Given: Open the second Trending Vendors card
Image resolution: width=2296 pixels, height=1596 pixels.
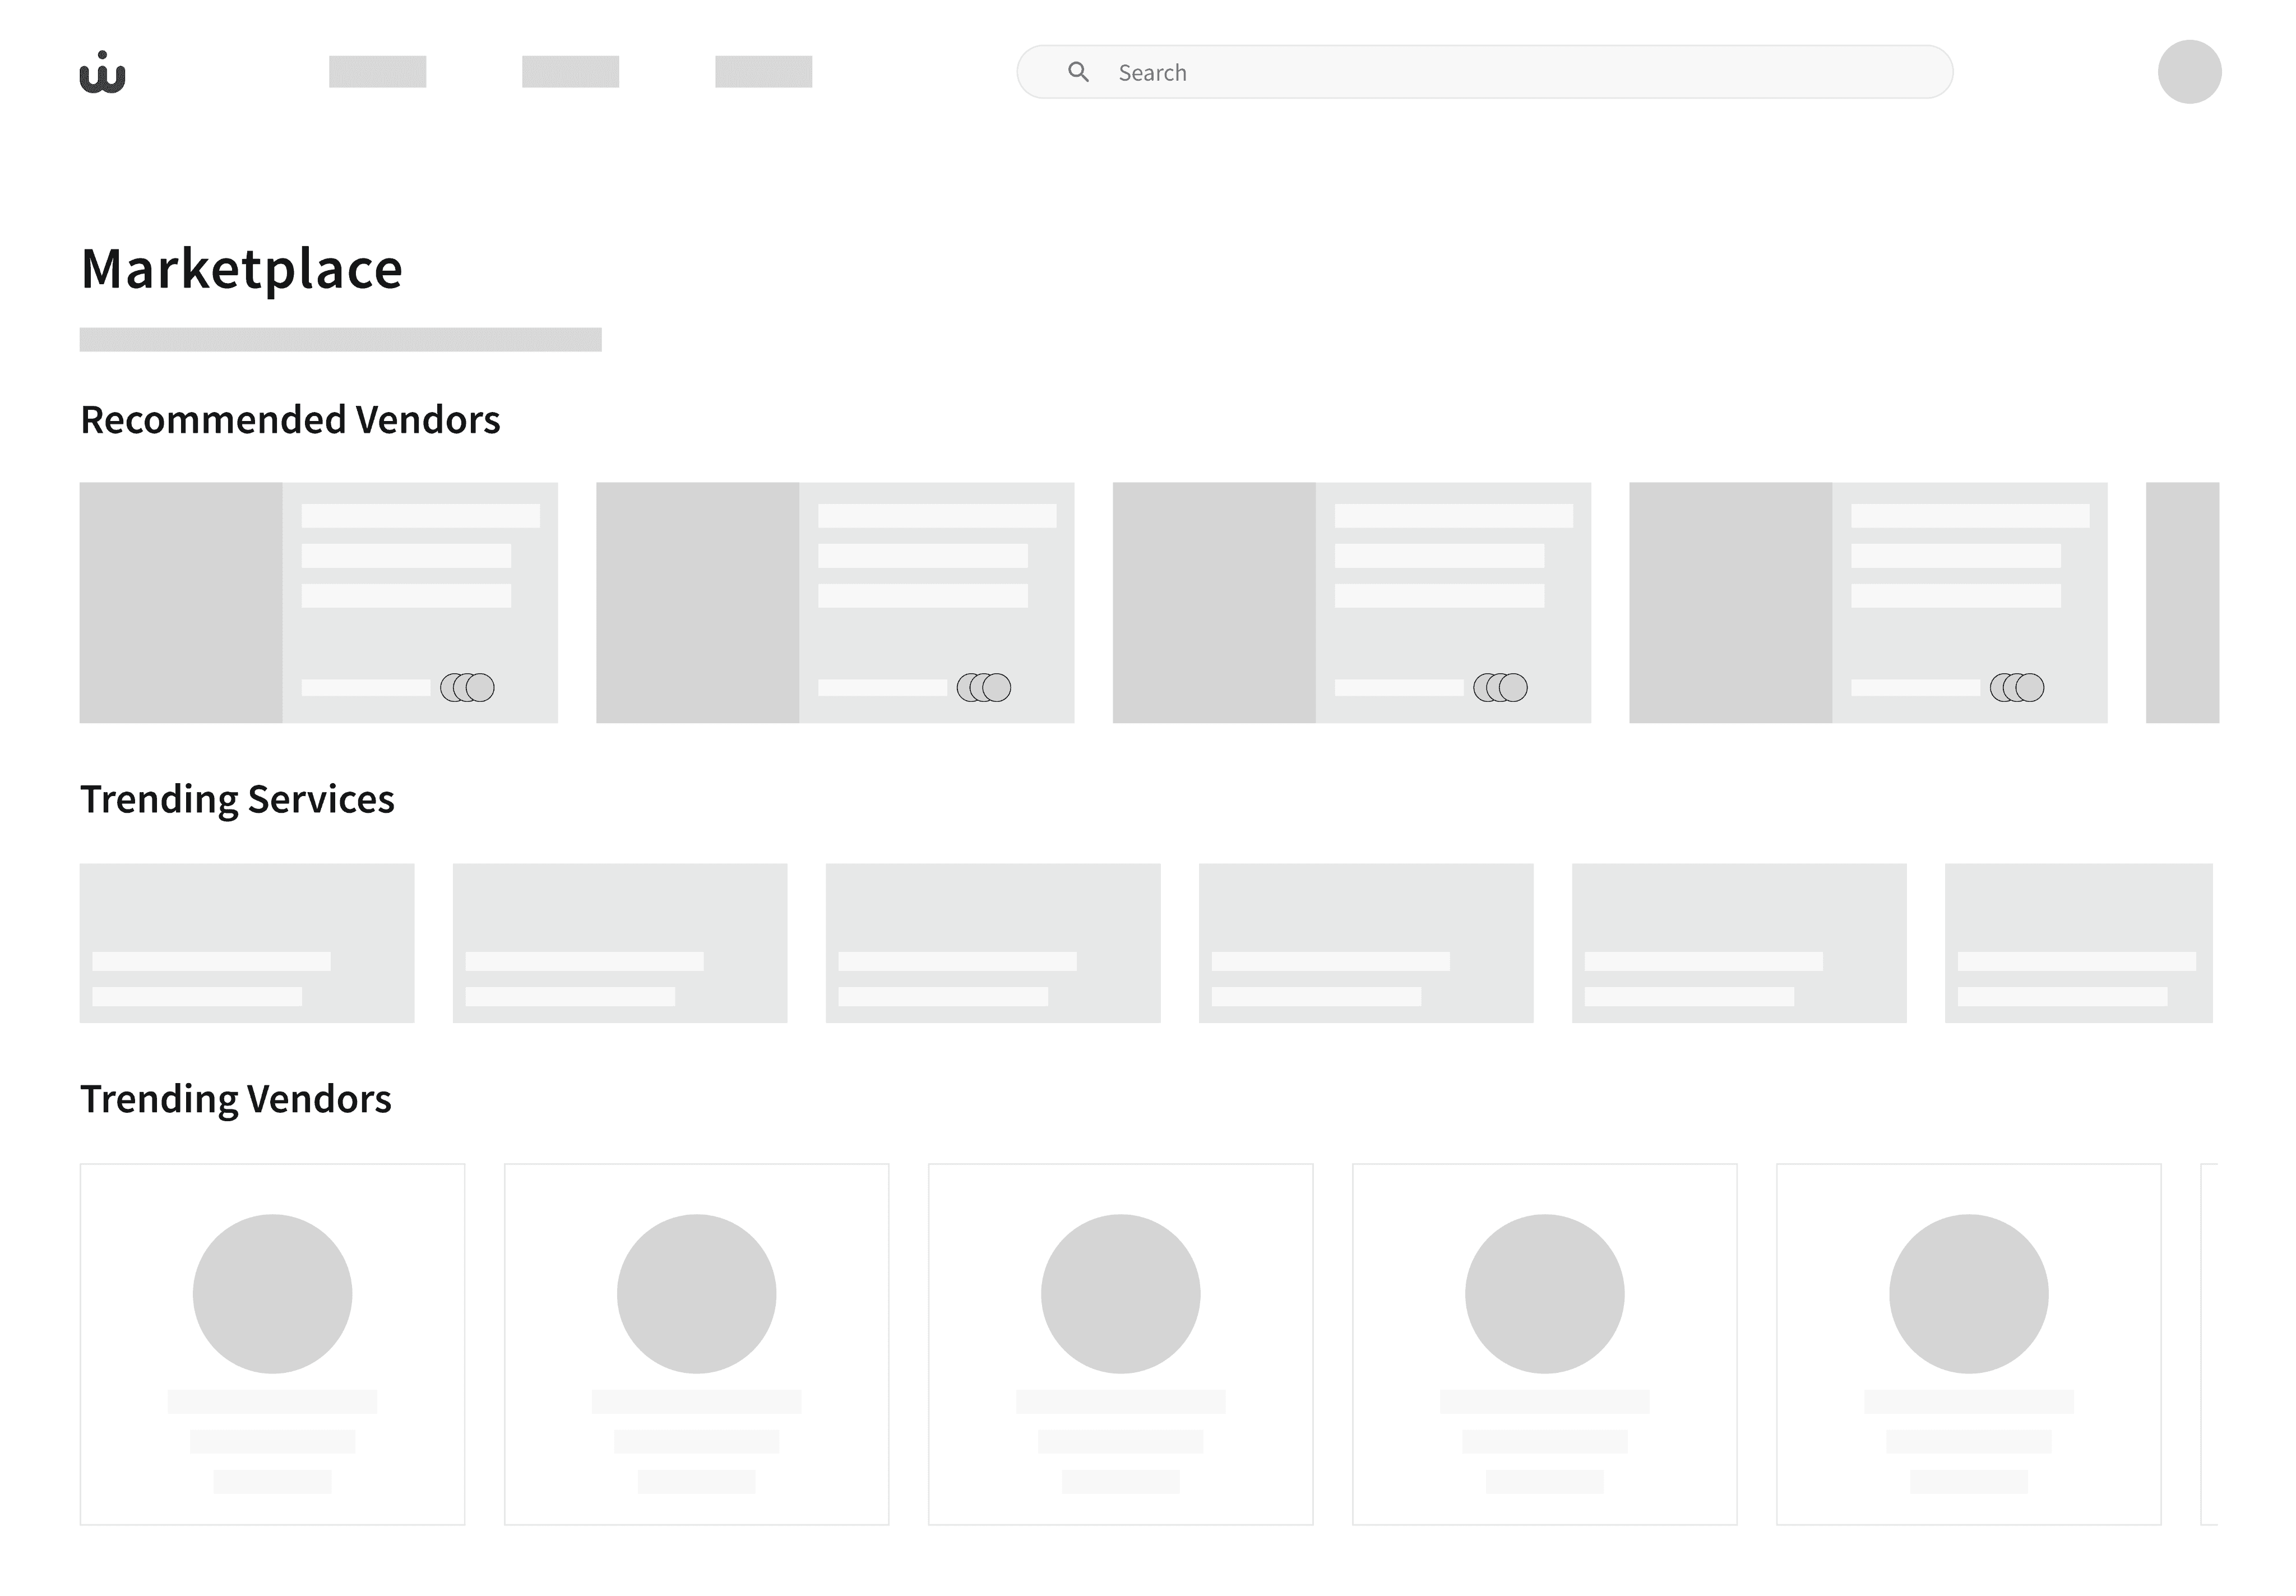Looking at the screenshot, I should click(x=696, y=1343).
